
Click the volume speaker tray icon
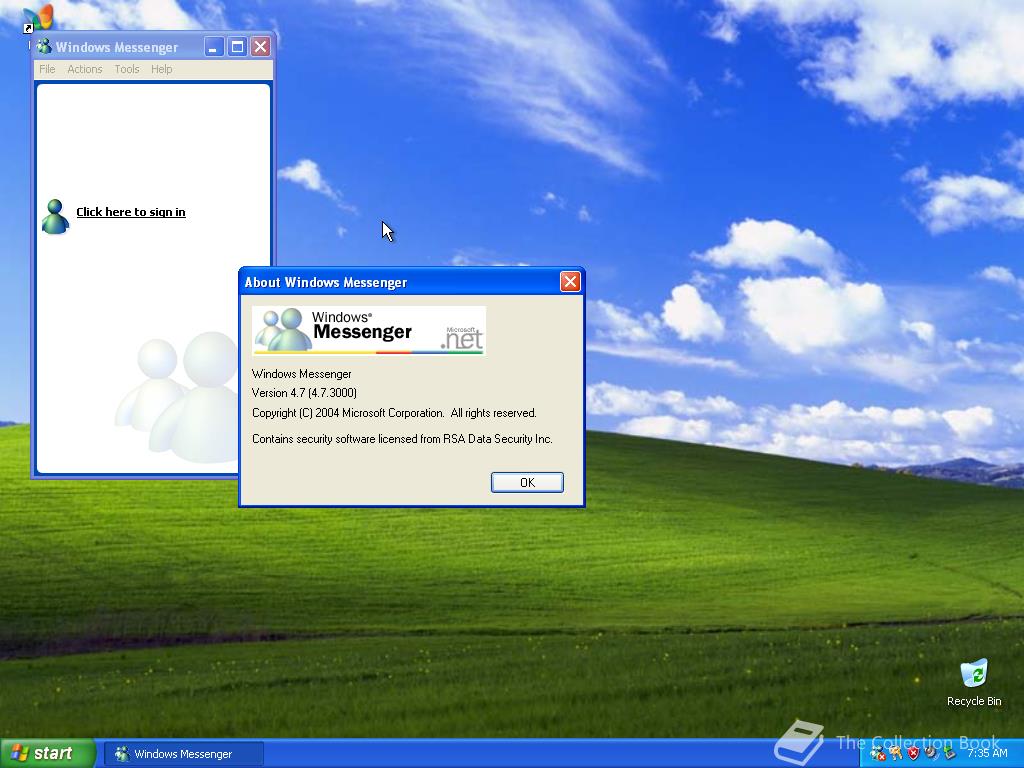[x=931, y=753]
